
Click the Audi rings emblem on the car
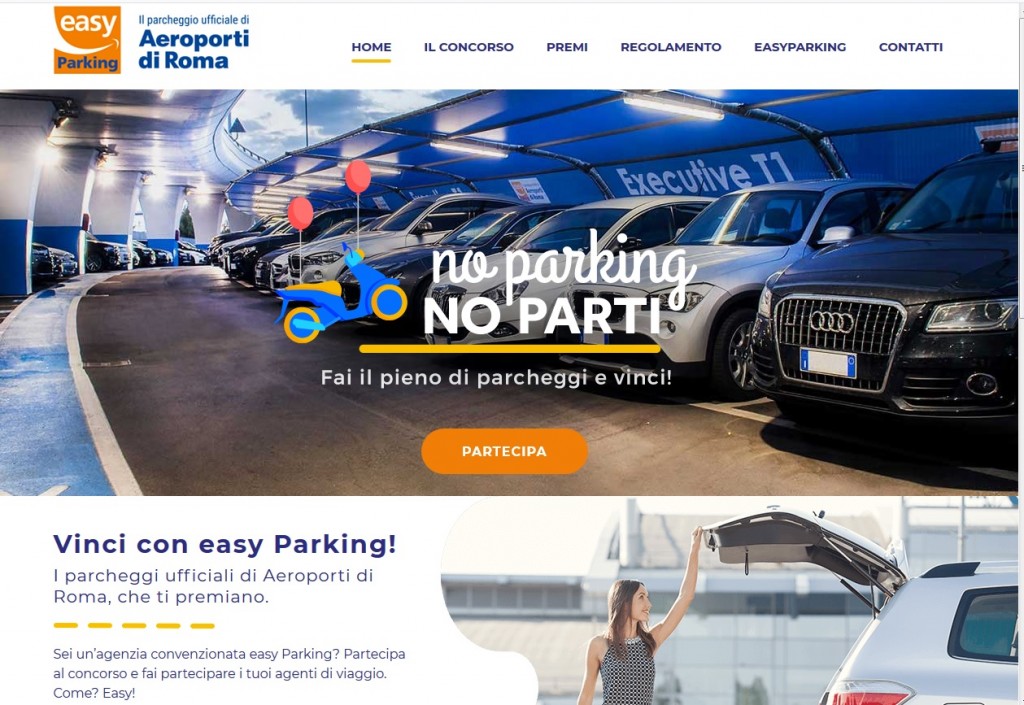coord(831,321)
